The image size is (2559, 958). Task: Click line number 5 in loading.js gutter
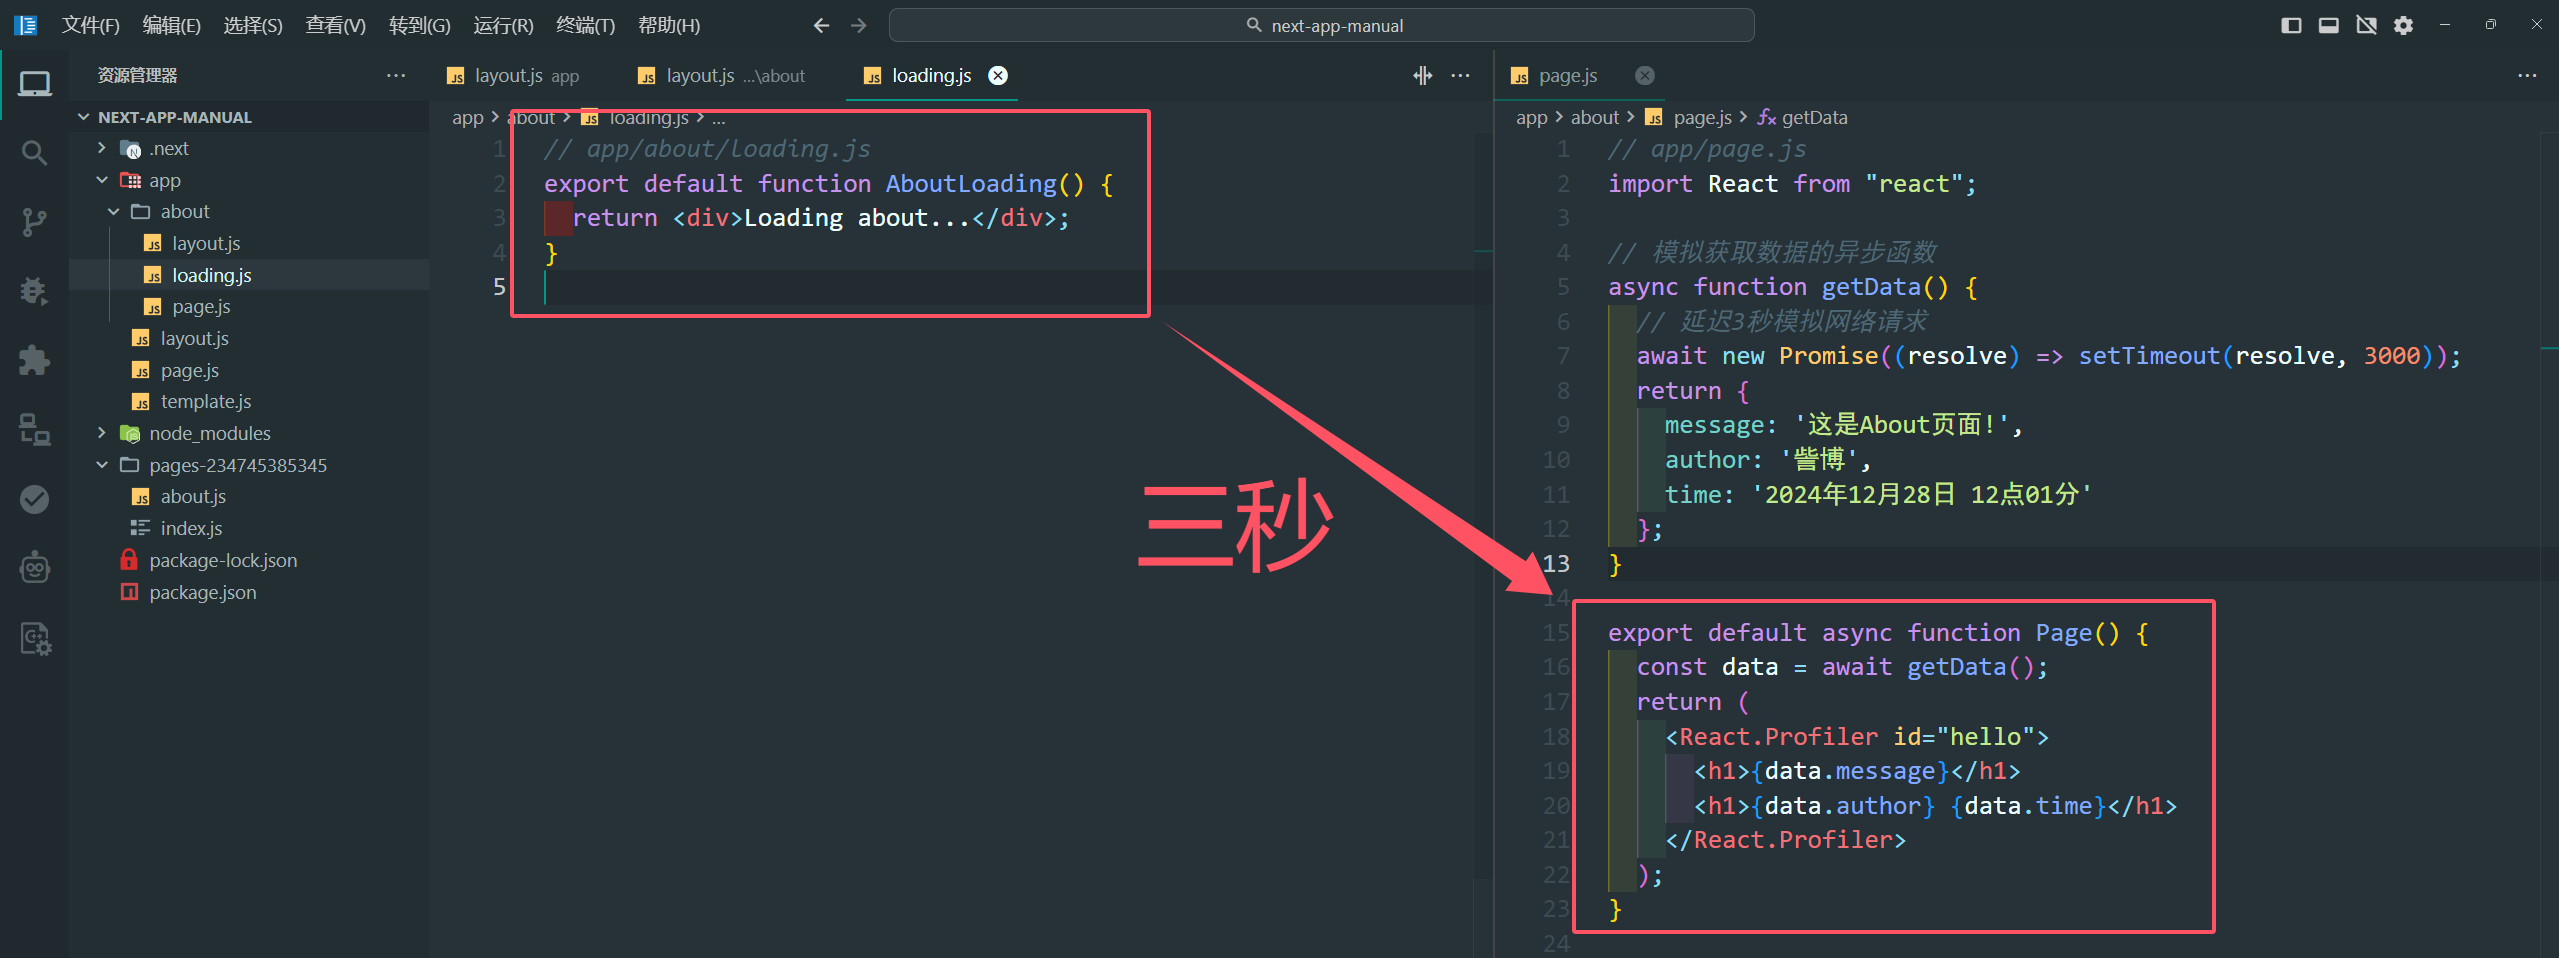[499, 287]
